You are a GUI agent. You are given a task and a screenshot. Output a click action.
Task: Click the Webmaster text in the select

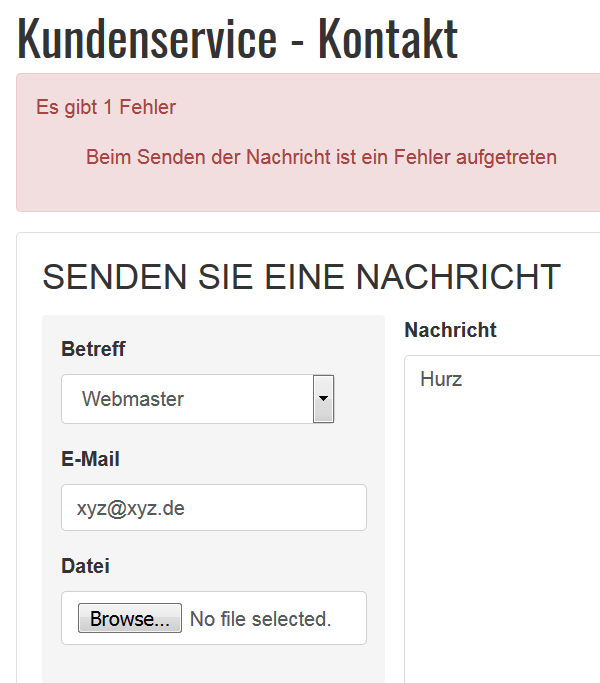(x=133, y=399)
